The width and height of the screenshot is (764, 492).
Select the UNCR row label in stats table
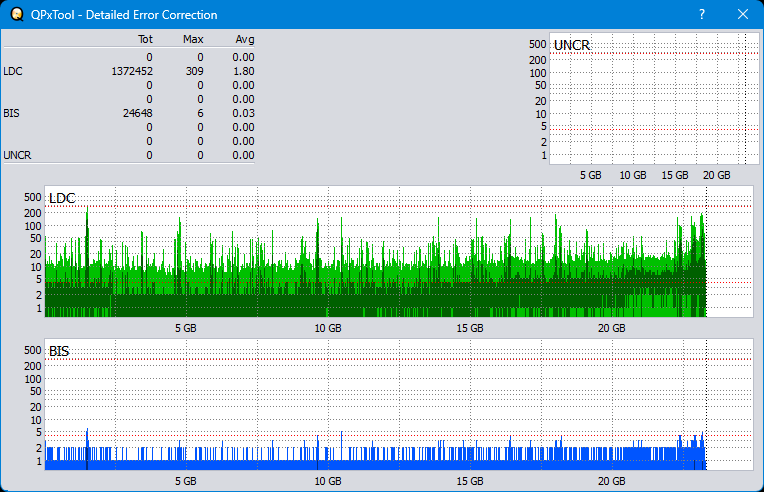[x=17, y=155]
